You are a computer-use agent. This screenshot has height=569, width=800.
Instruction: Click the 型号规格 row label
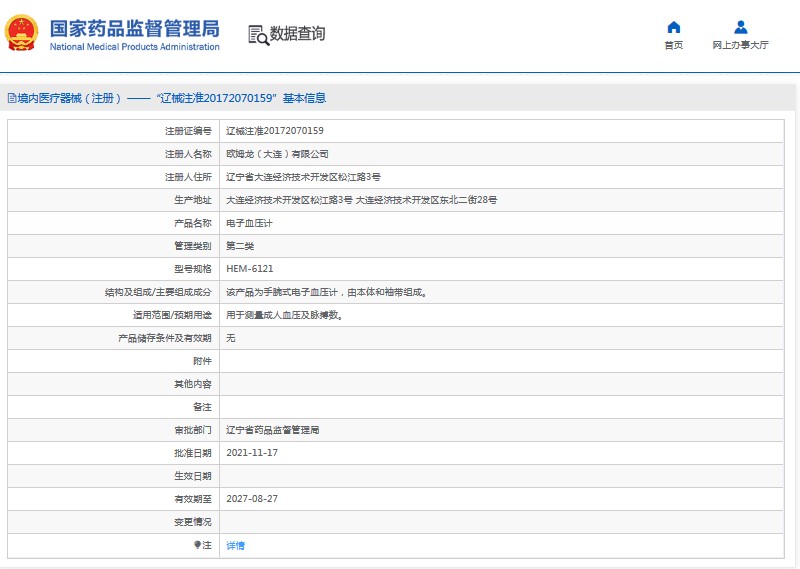[x=192, y=269]
